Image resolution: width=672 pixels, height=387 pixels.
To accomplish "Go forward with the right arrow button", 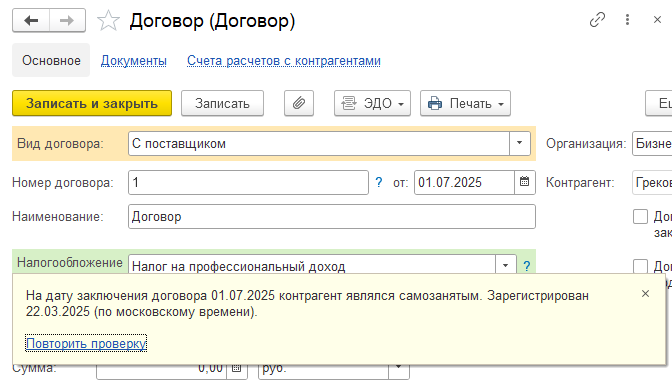I will pos(67,20).
